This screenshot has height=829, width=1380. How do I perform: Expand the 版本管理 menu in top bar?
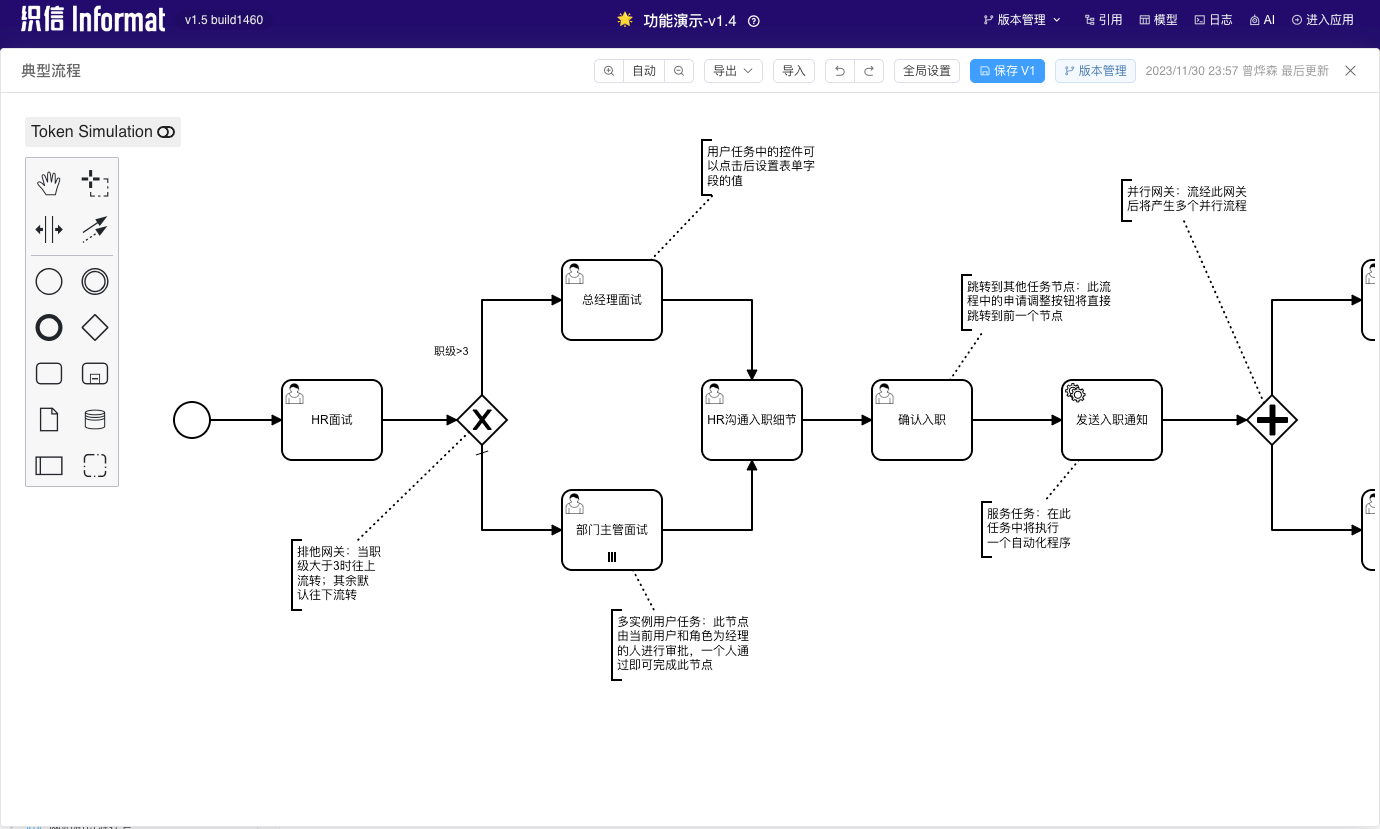1020,19
